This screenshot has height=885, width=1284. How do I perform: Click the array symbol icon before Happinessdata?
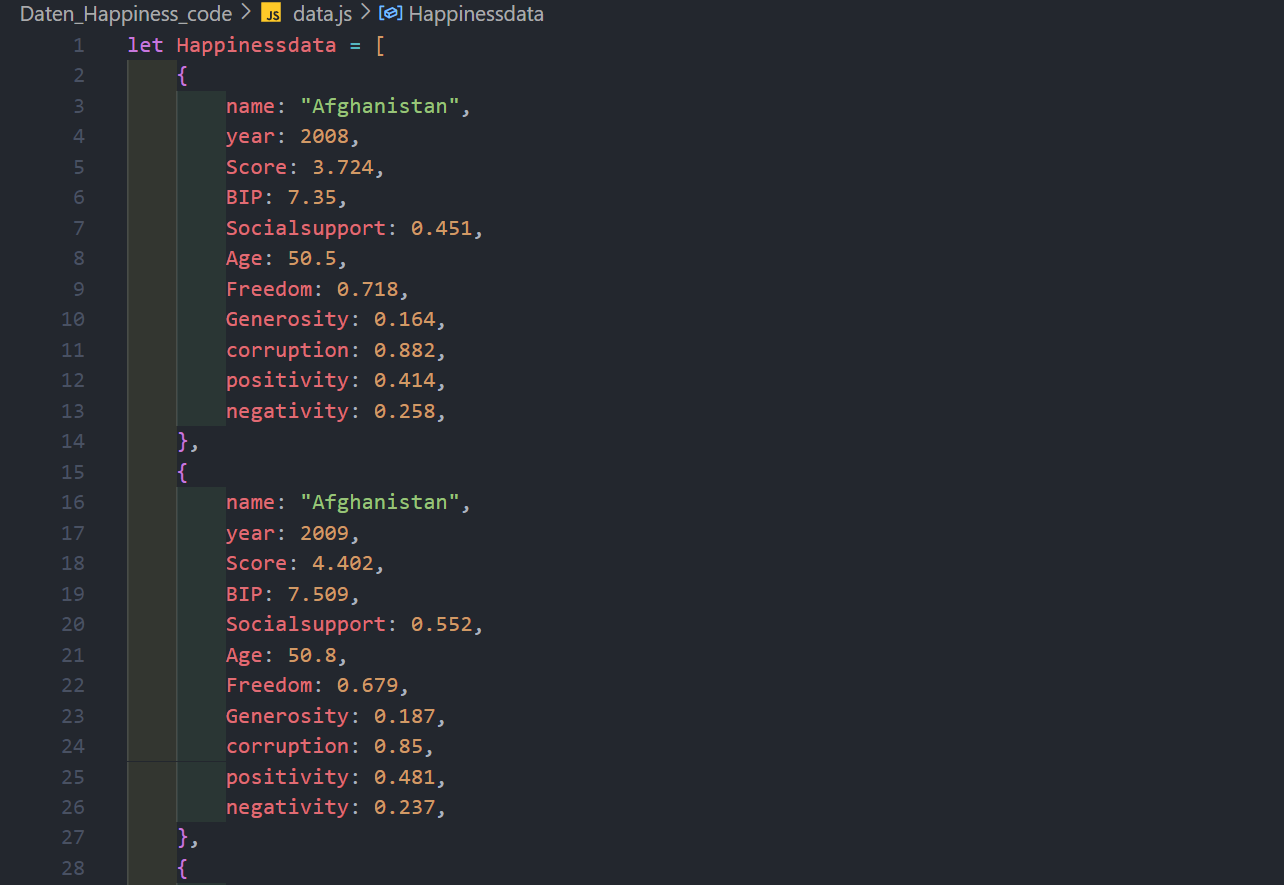coord(390,14)
